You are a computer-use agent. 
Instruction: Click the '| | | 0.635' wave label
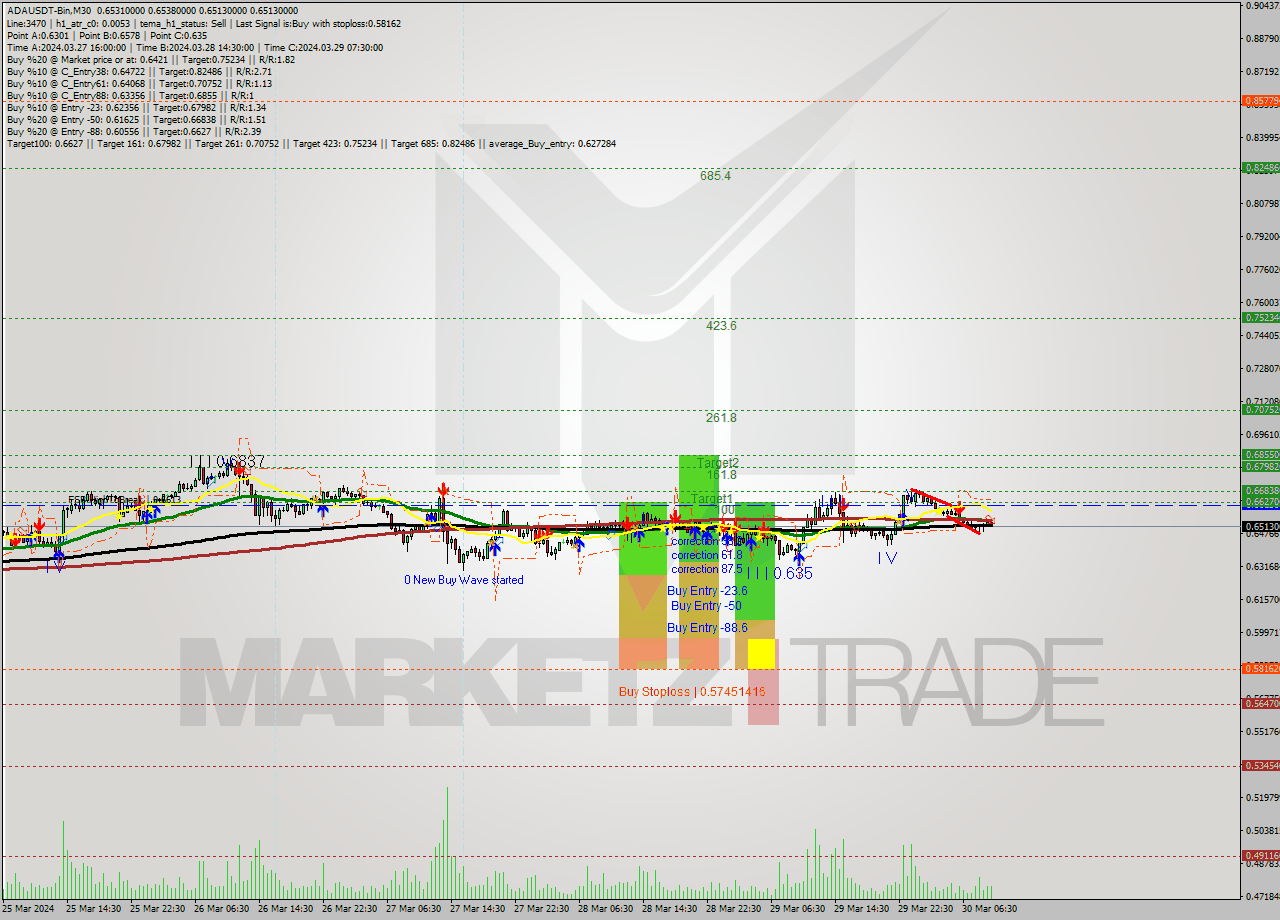(x=779, y=573)
